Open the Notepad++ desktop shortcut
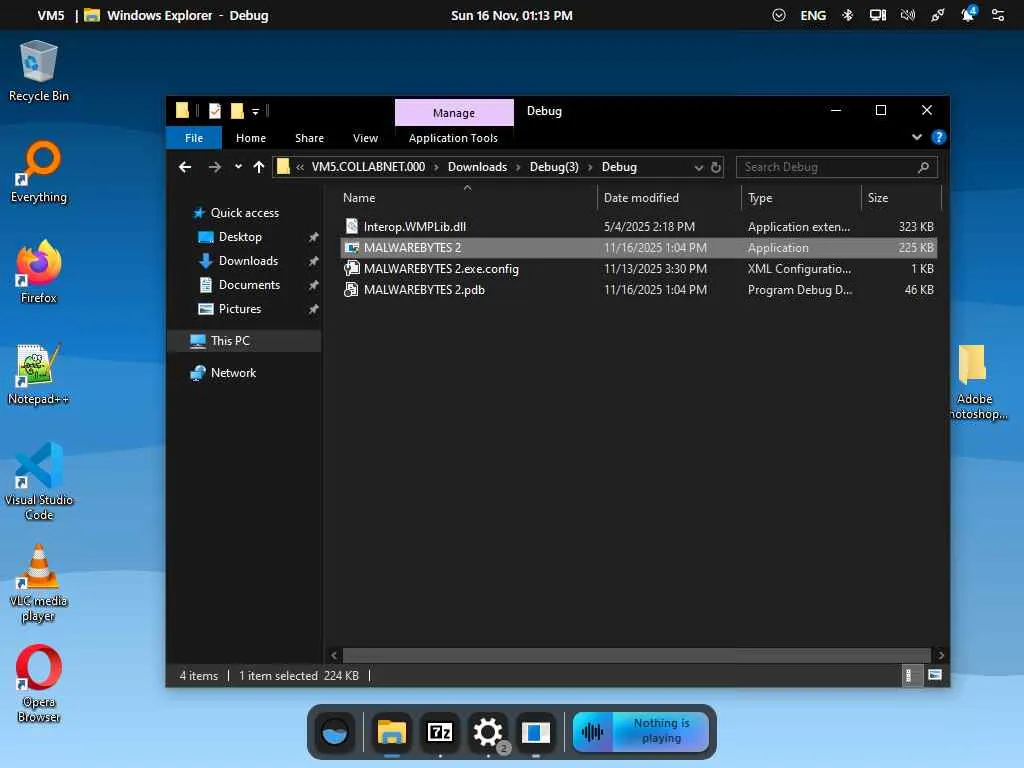This screenshot has width=1024, height=768. tap(39, 374)
